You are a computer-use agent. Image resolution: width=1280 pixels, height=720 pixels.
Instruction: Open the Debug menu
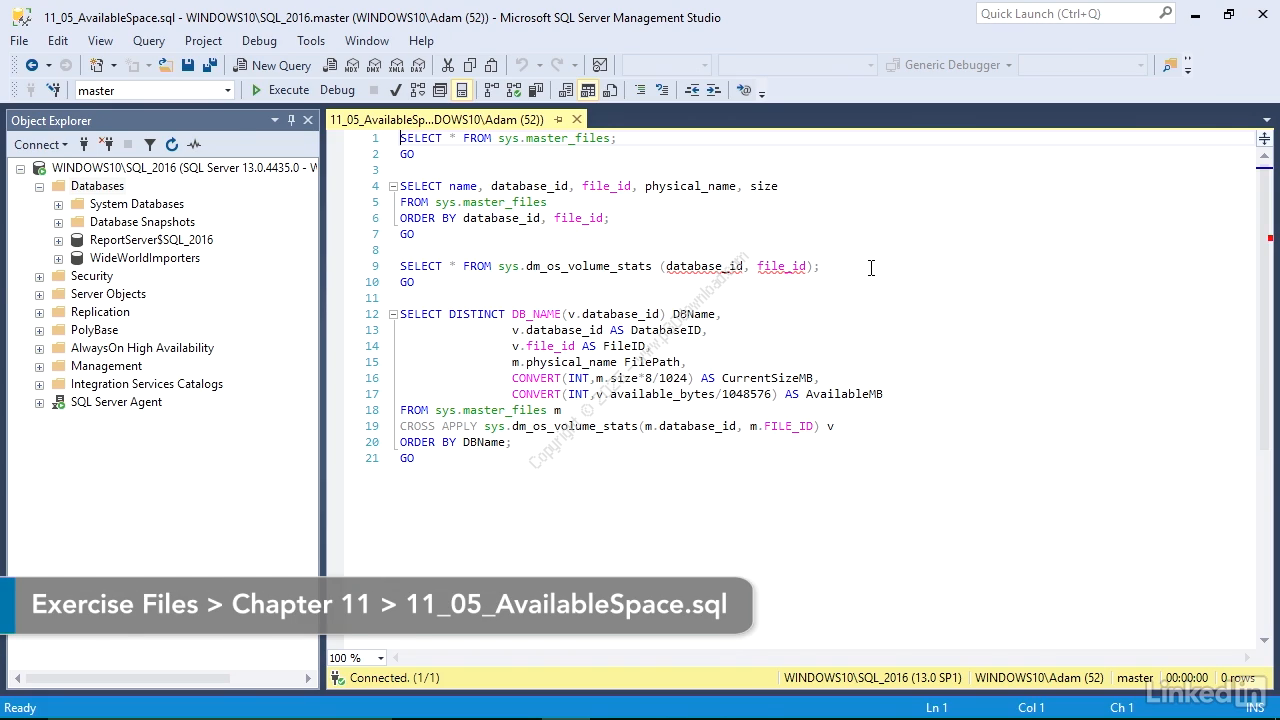click(x=259, y=41)
